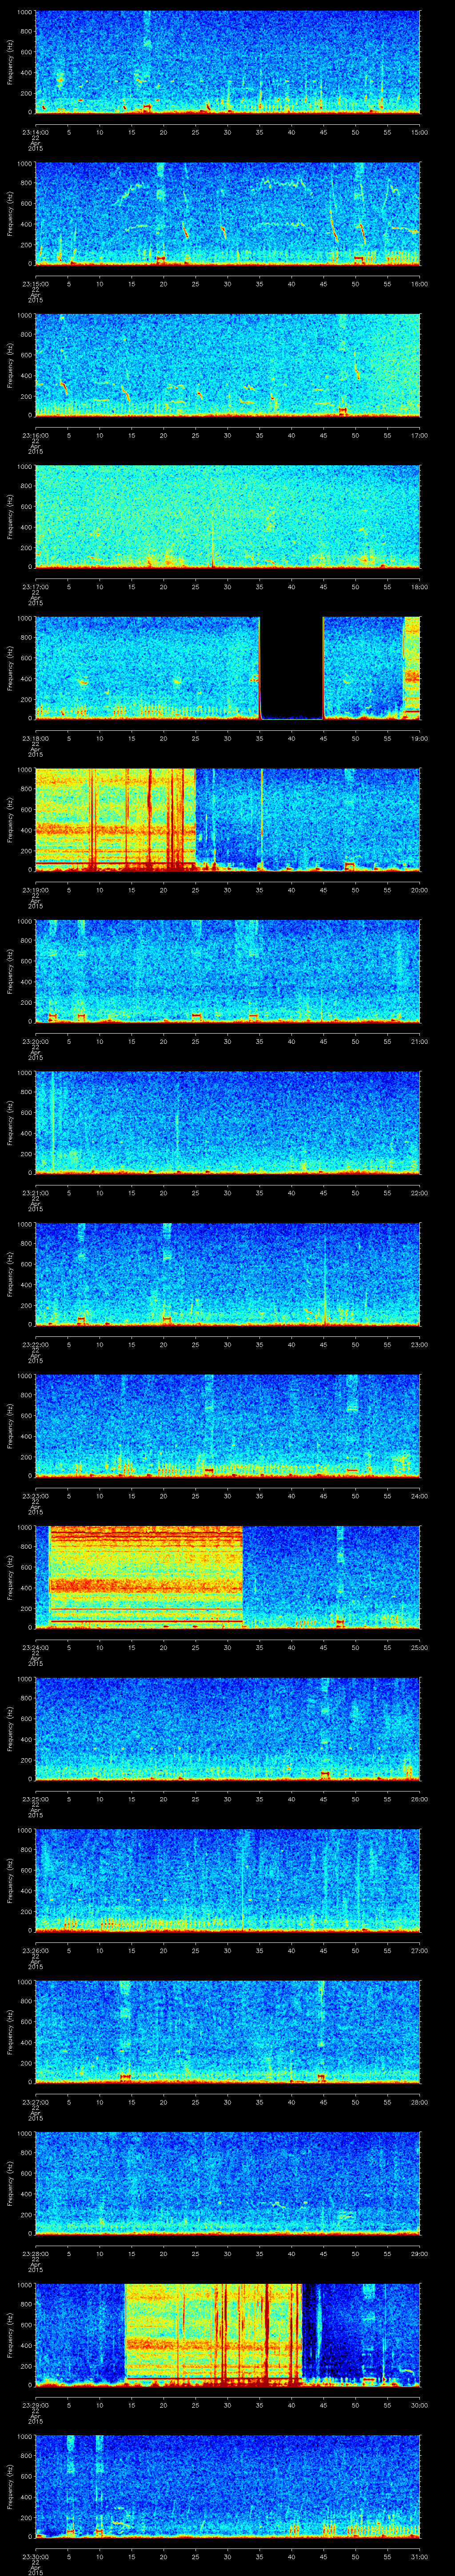Select the 23:17:00 spectrogram panel

pyautogui.click(x=227, y=516)
